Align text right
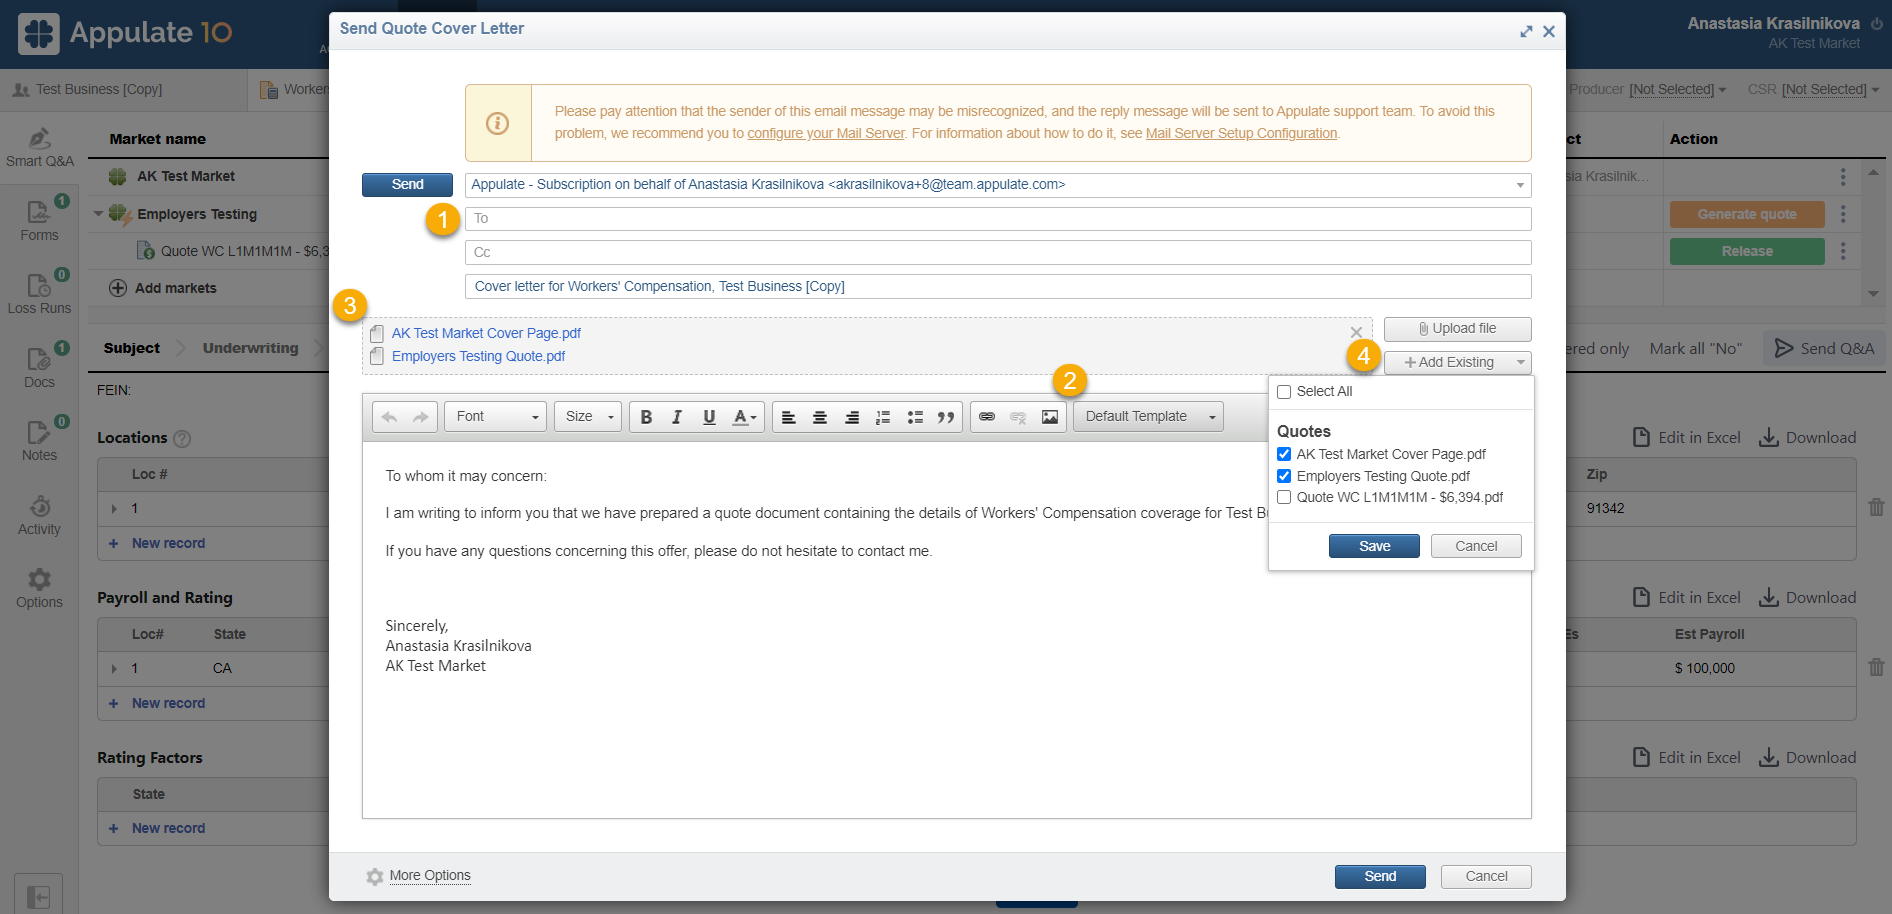The image size is (1892, 914). tap(852, 417)
